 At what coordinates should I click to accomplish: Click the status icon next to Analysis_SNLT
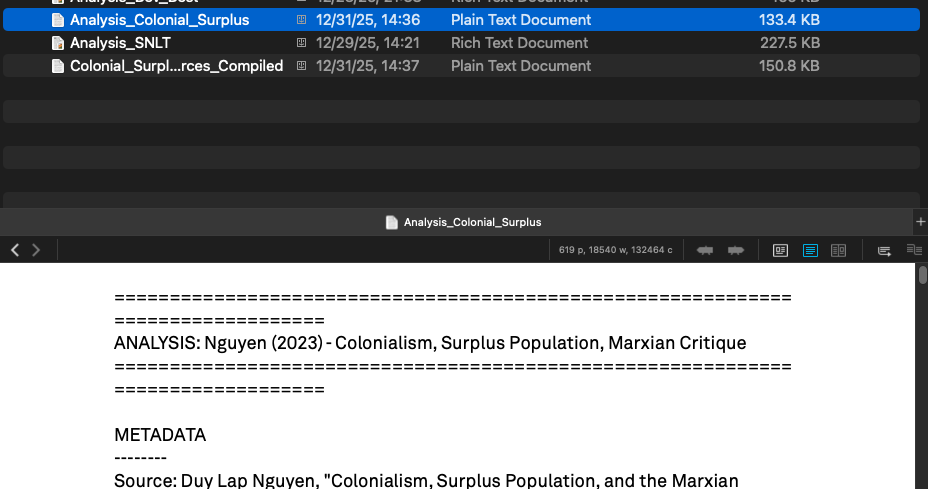pos(301,43)
